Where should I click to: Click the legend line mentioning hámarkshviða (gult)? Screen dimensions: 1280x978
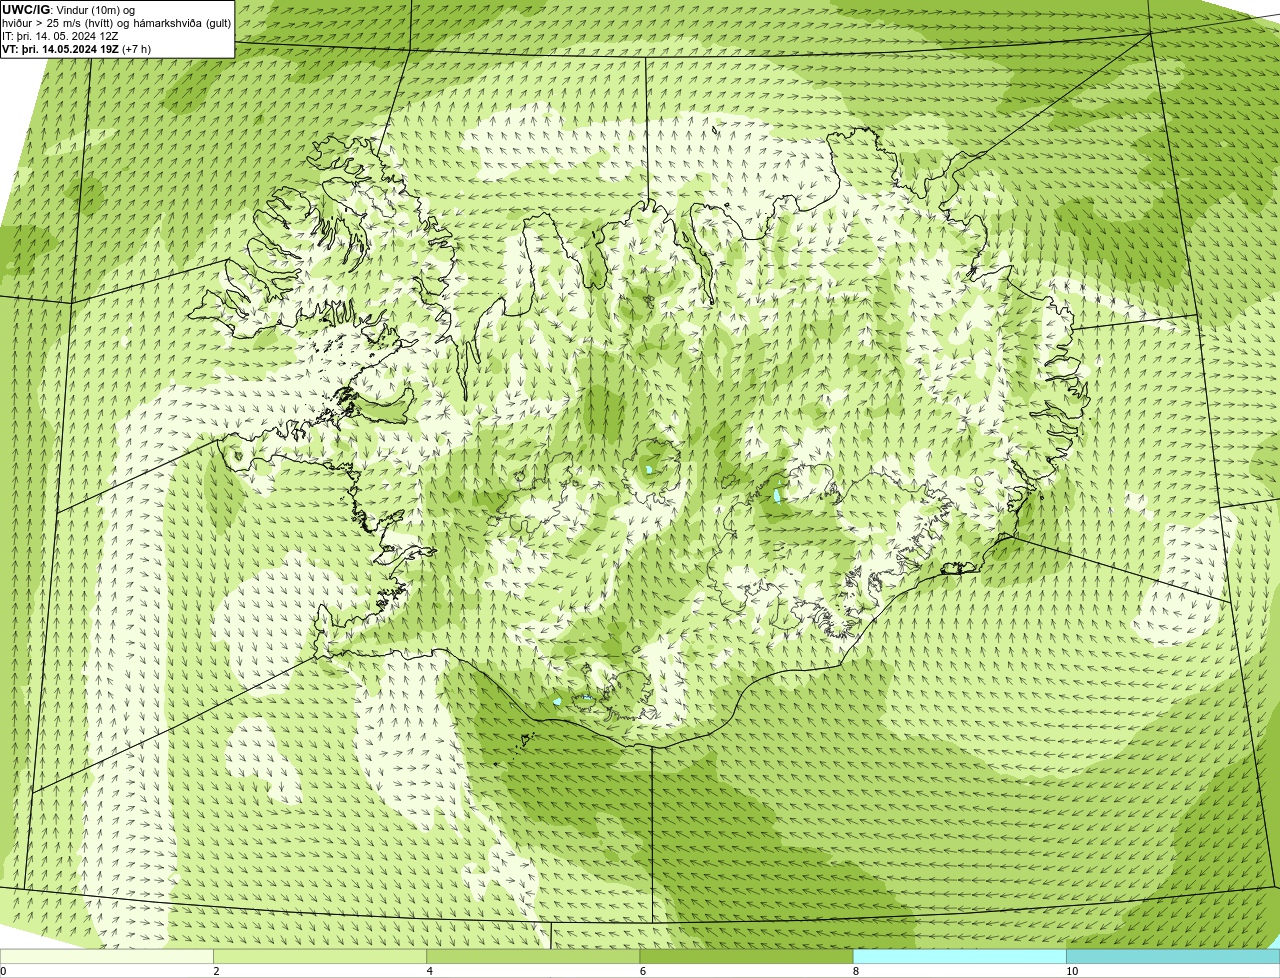pyautogui.click(x=116, y=23)
